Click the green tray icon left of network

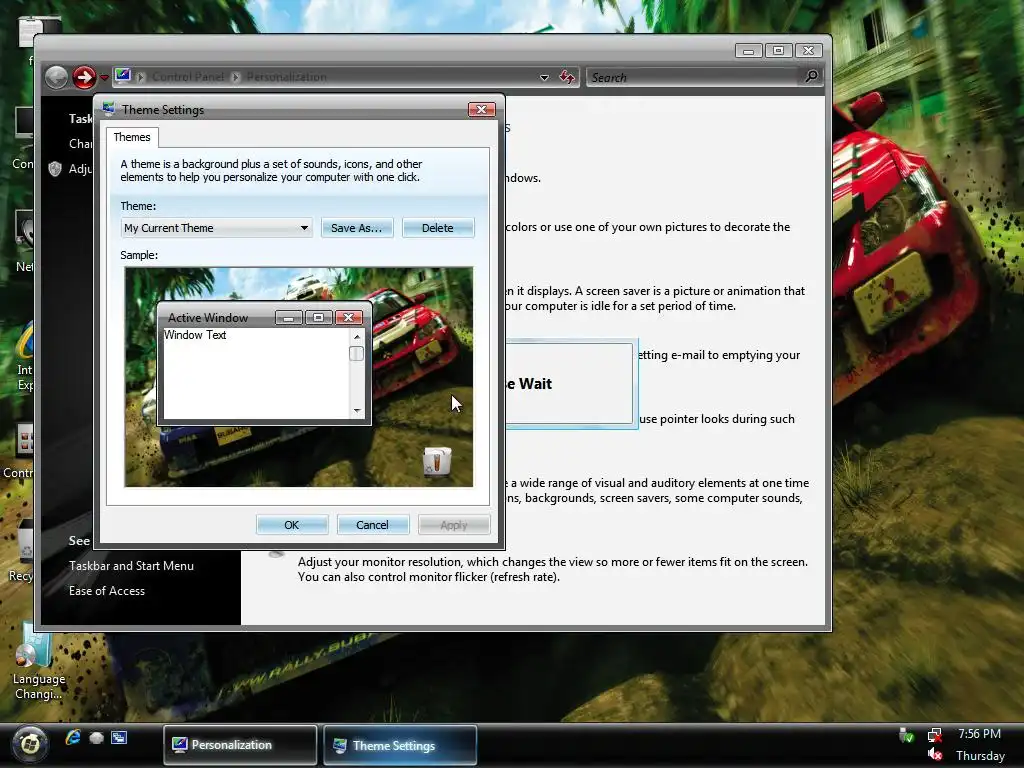point(906,735)
